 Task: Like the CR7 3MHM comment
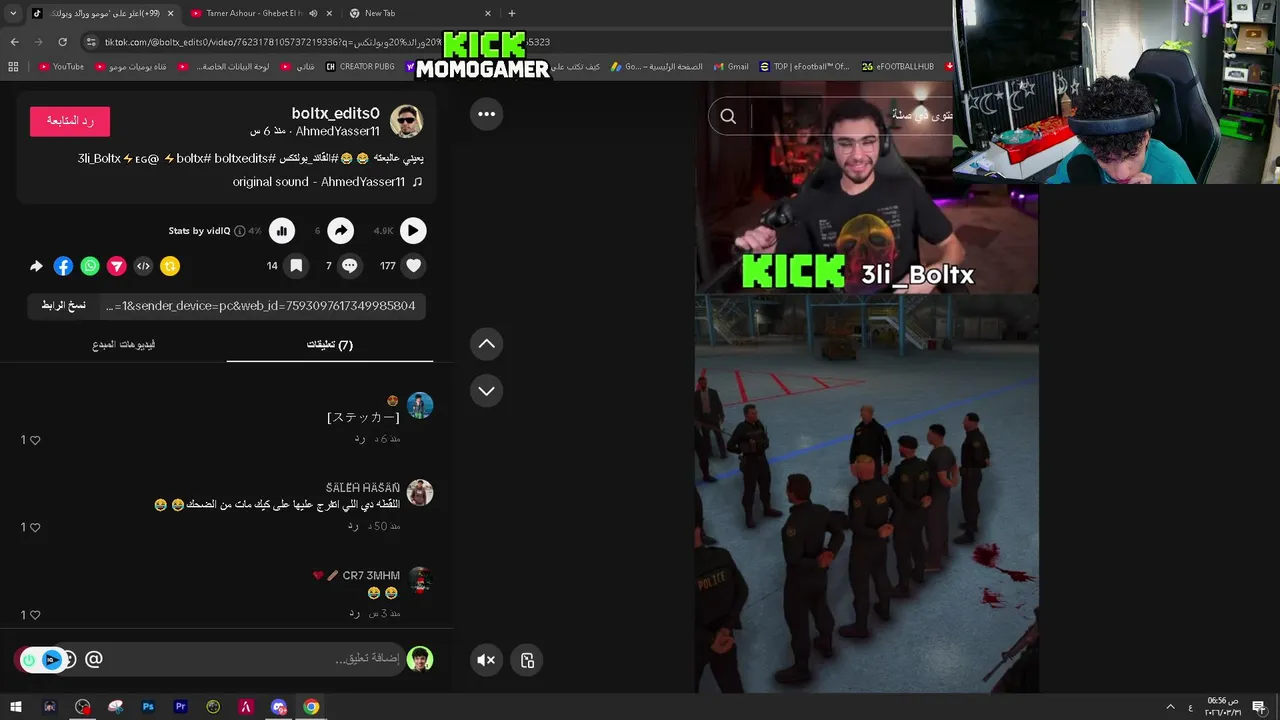(x=35, y=615)
